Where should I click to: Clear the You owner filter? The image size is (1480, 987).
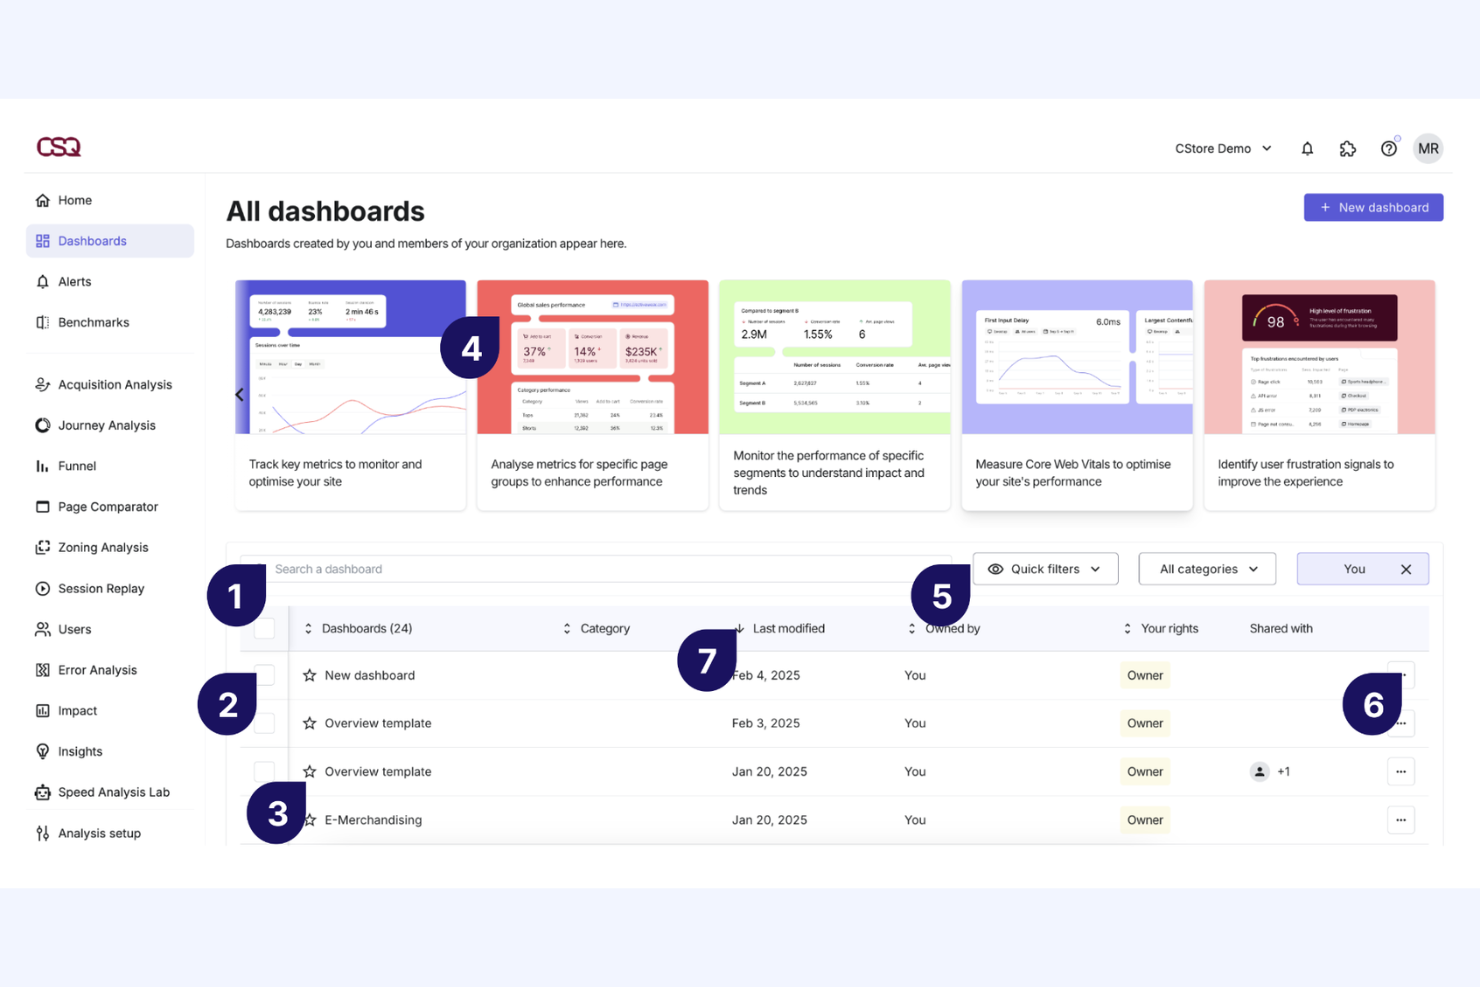pyautogui.click(x=1406, y=568)
